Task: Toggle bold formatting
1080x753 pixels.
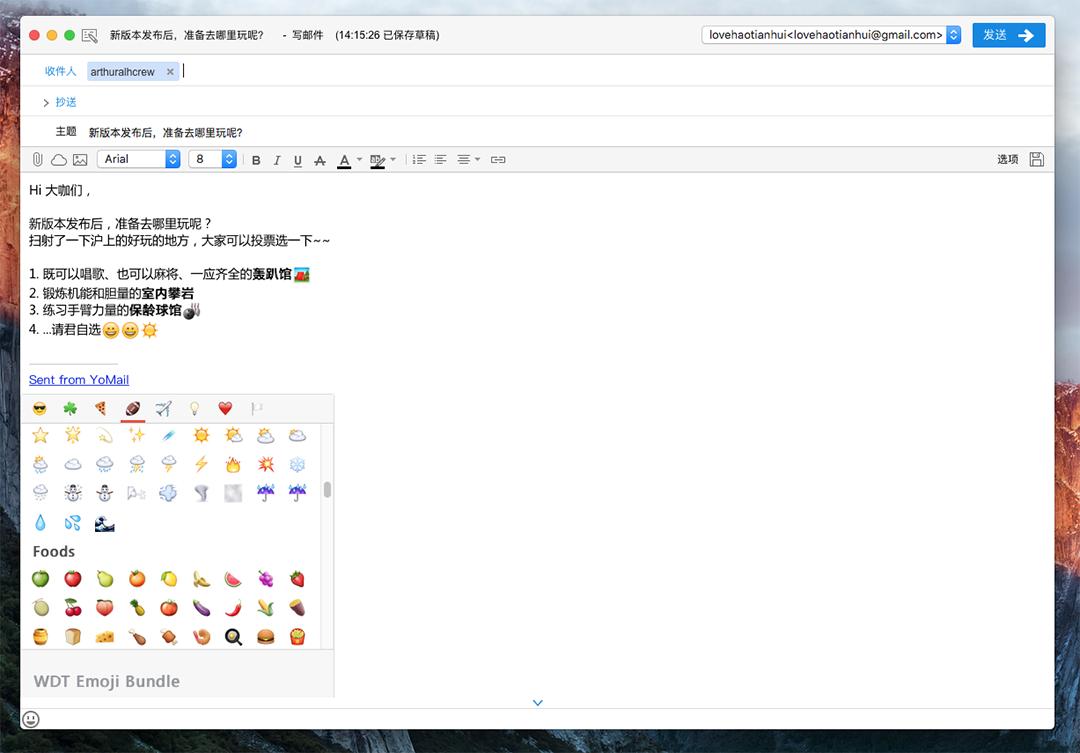Action: click(x=256, y=160)
